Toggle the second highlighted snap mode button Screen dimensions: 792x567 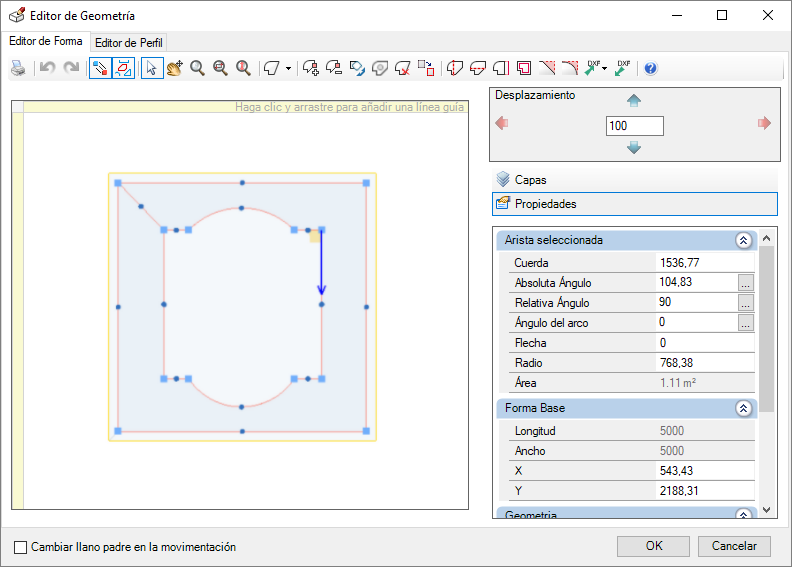point(123,68)
